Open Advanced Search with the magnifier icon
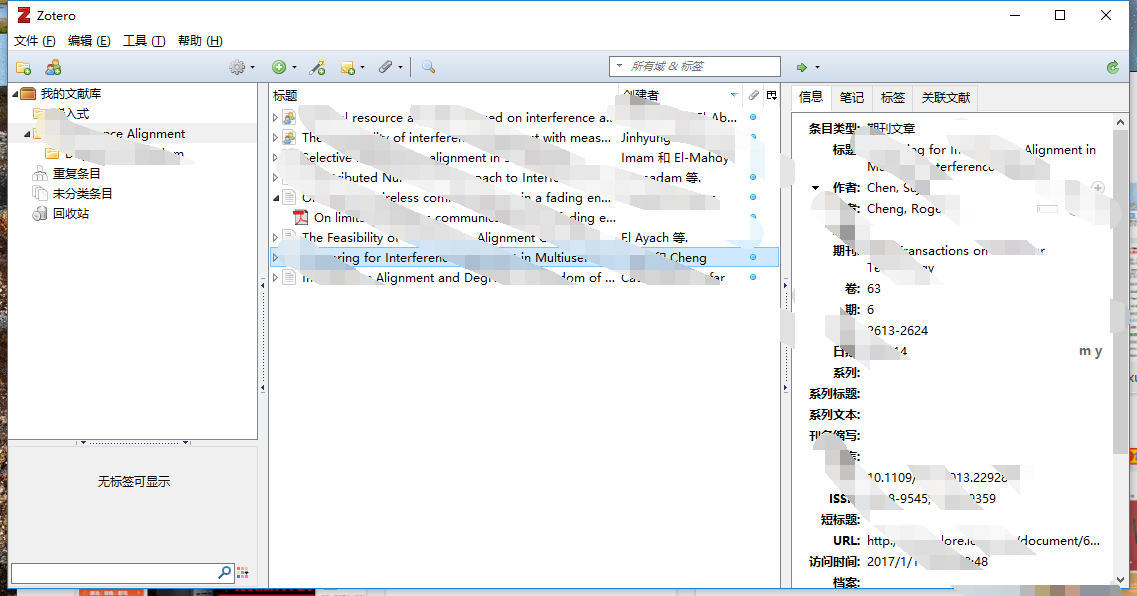 429,67
